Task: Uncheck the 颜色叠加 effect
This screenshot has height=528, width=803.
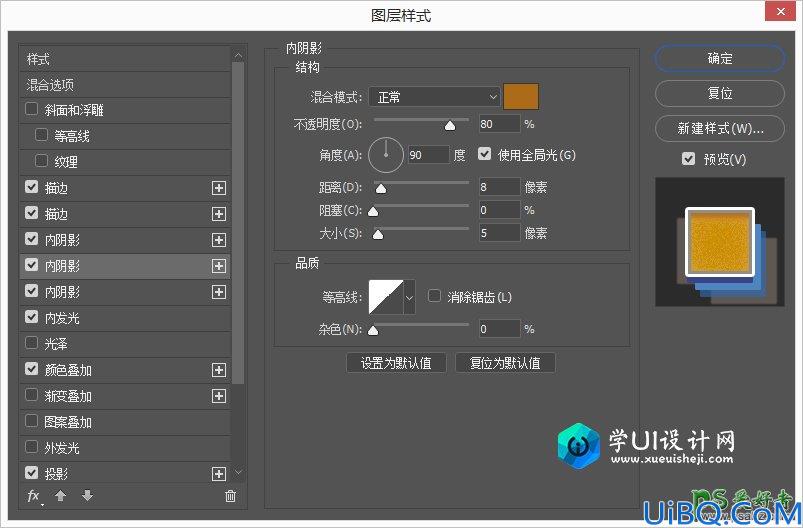Action: click(32, 369)
